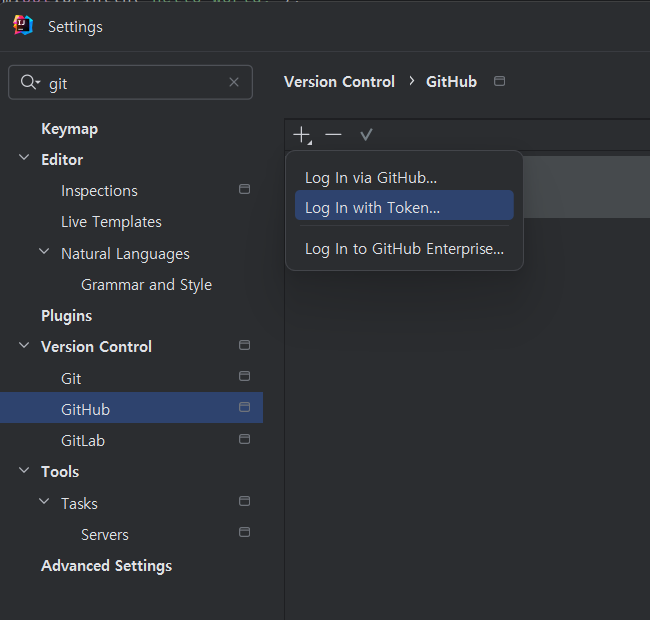This screenshot has width=650, height=620.
Task: Click the set default account checkmark icon
Action: (366, 135)
